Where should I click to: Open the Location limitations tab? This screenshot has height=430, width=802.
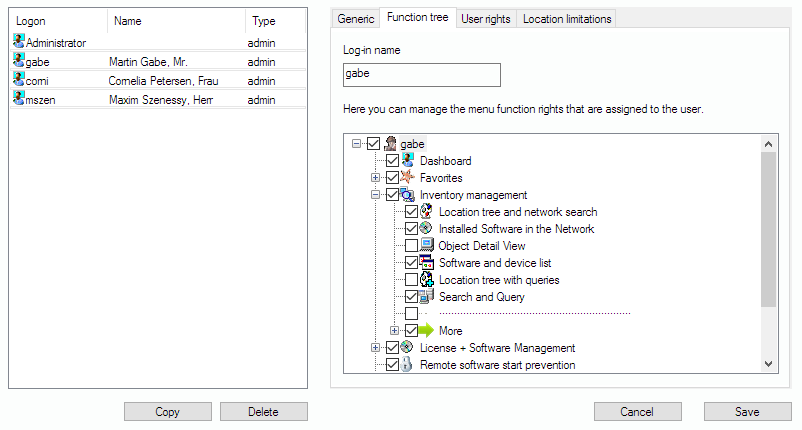pyautogui.click(x=566, y=19)
